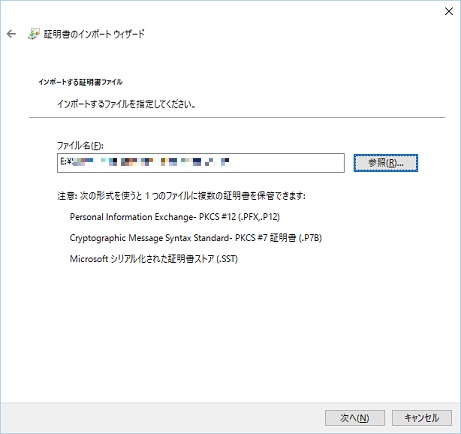
Task: Click the ファイル名(F): label
Action: coord(80,146)
